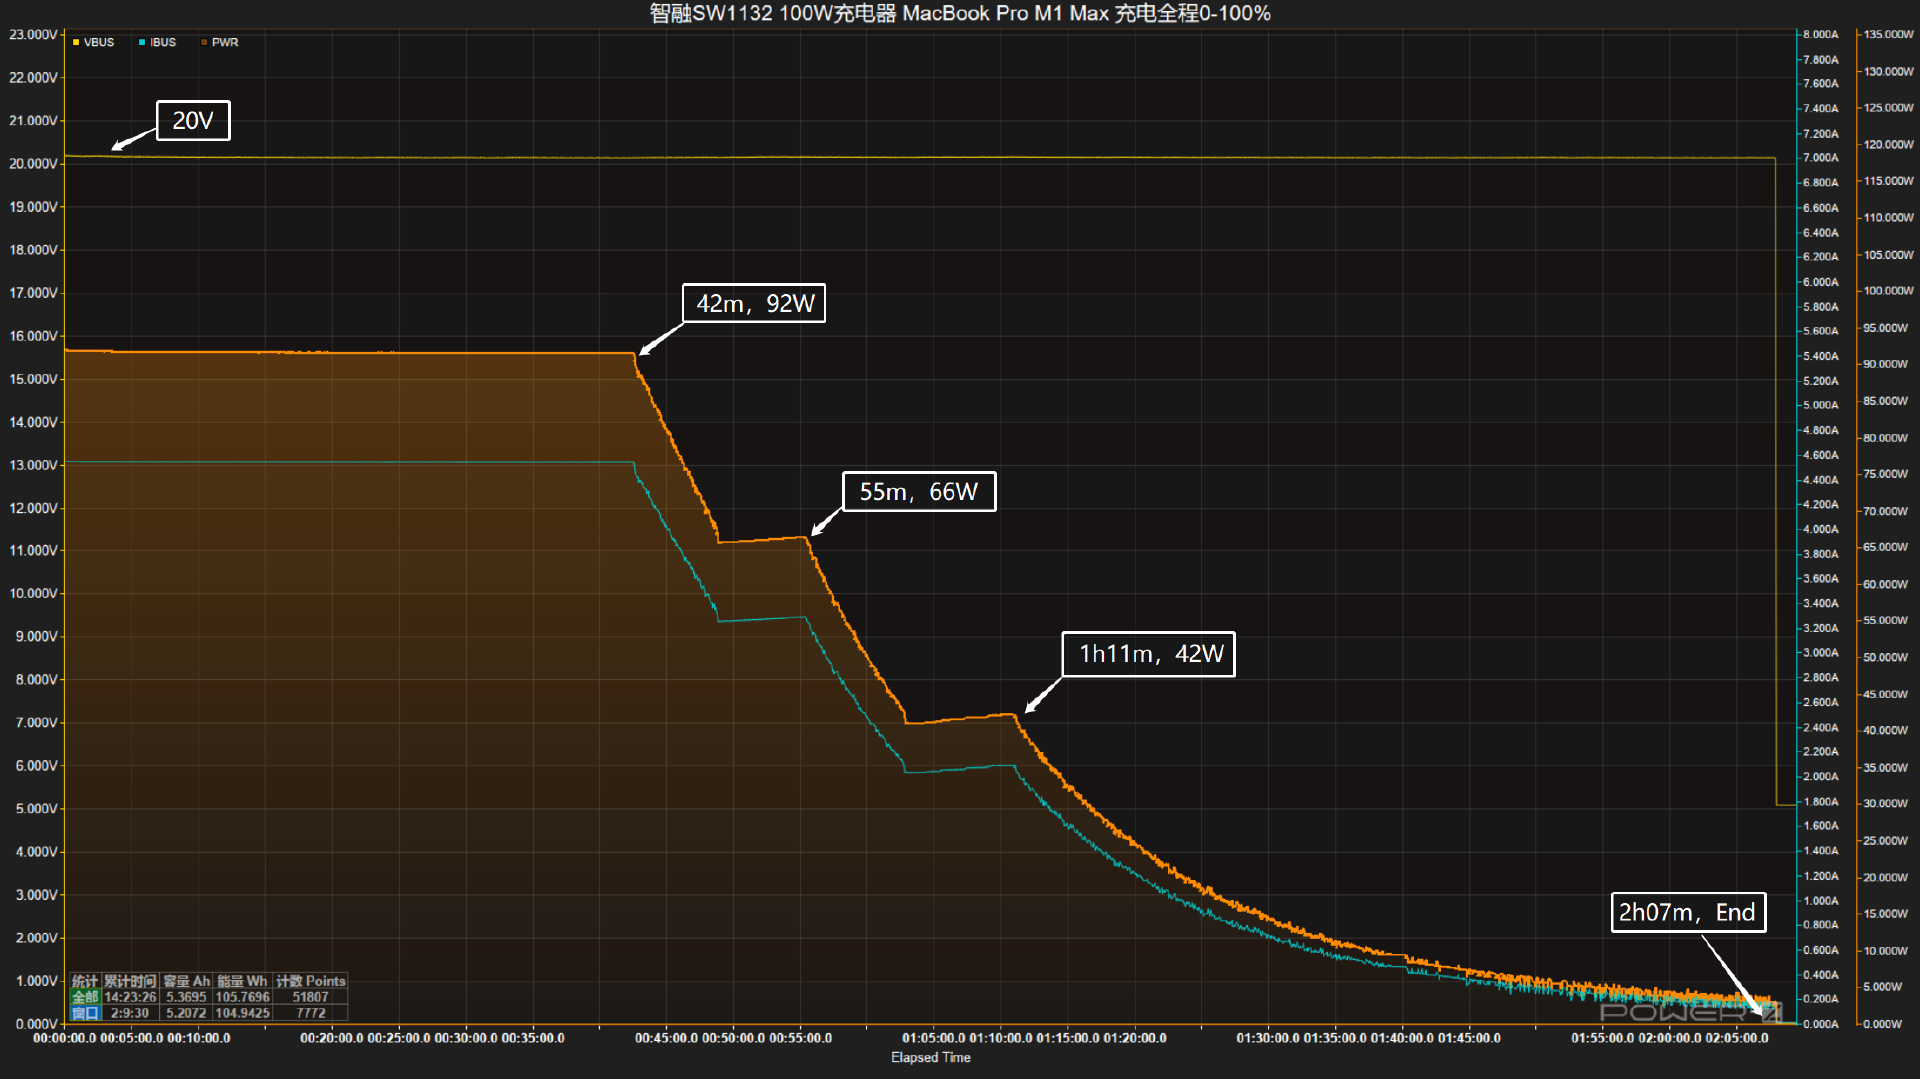1920x1079 pixels.
Task: Click the 1h11m, 42W annotation box
Action: pos(1148,654)
